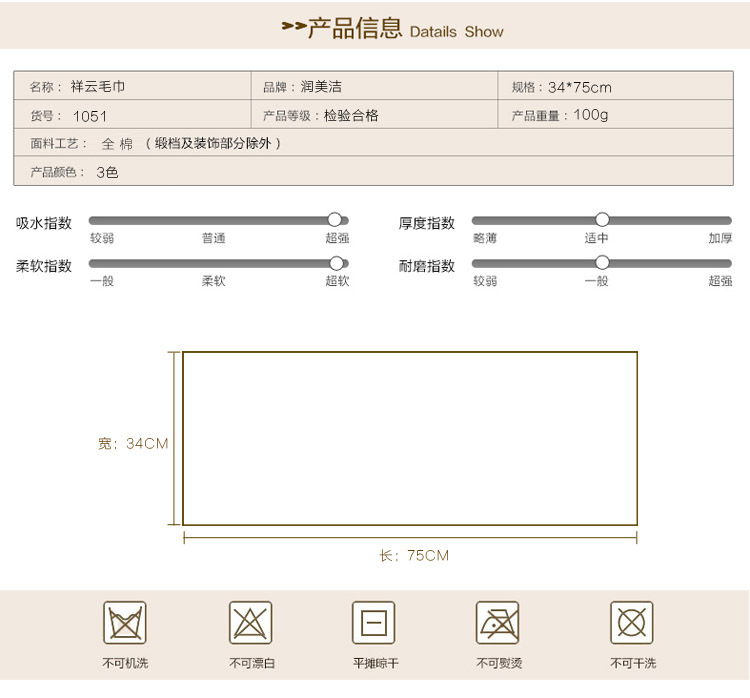Click the 面料工艺 全棉 row
The height and width of the screenshot is (698, 750).
click(x=374, y=143)
